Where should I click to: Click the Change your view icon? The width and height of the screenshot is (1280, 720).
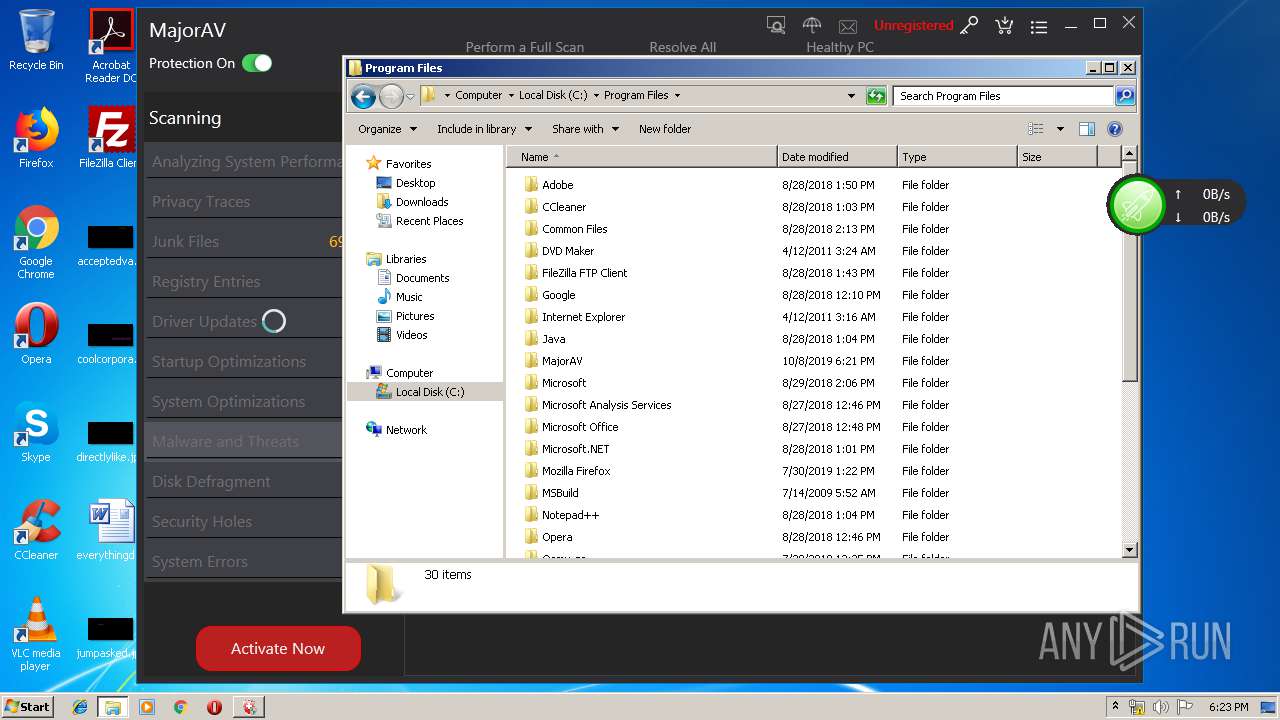1036,129
